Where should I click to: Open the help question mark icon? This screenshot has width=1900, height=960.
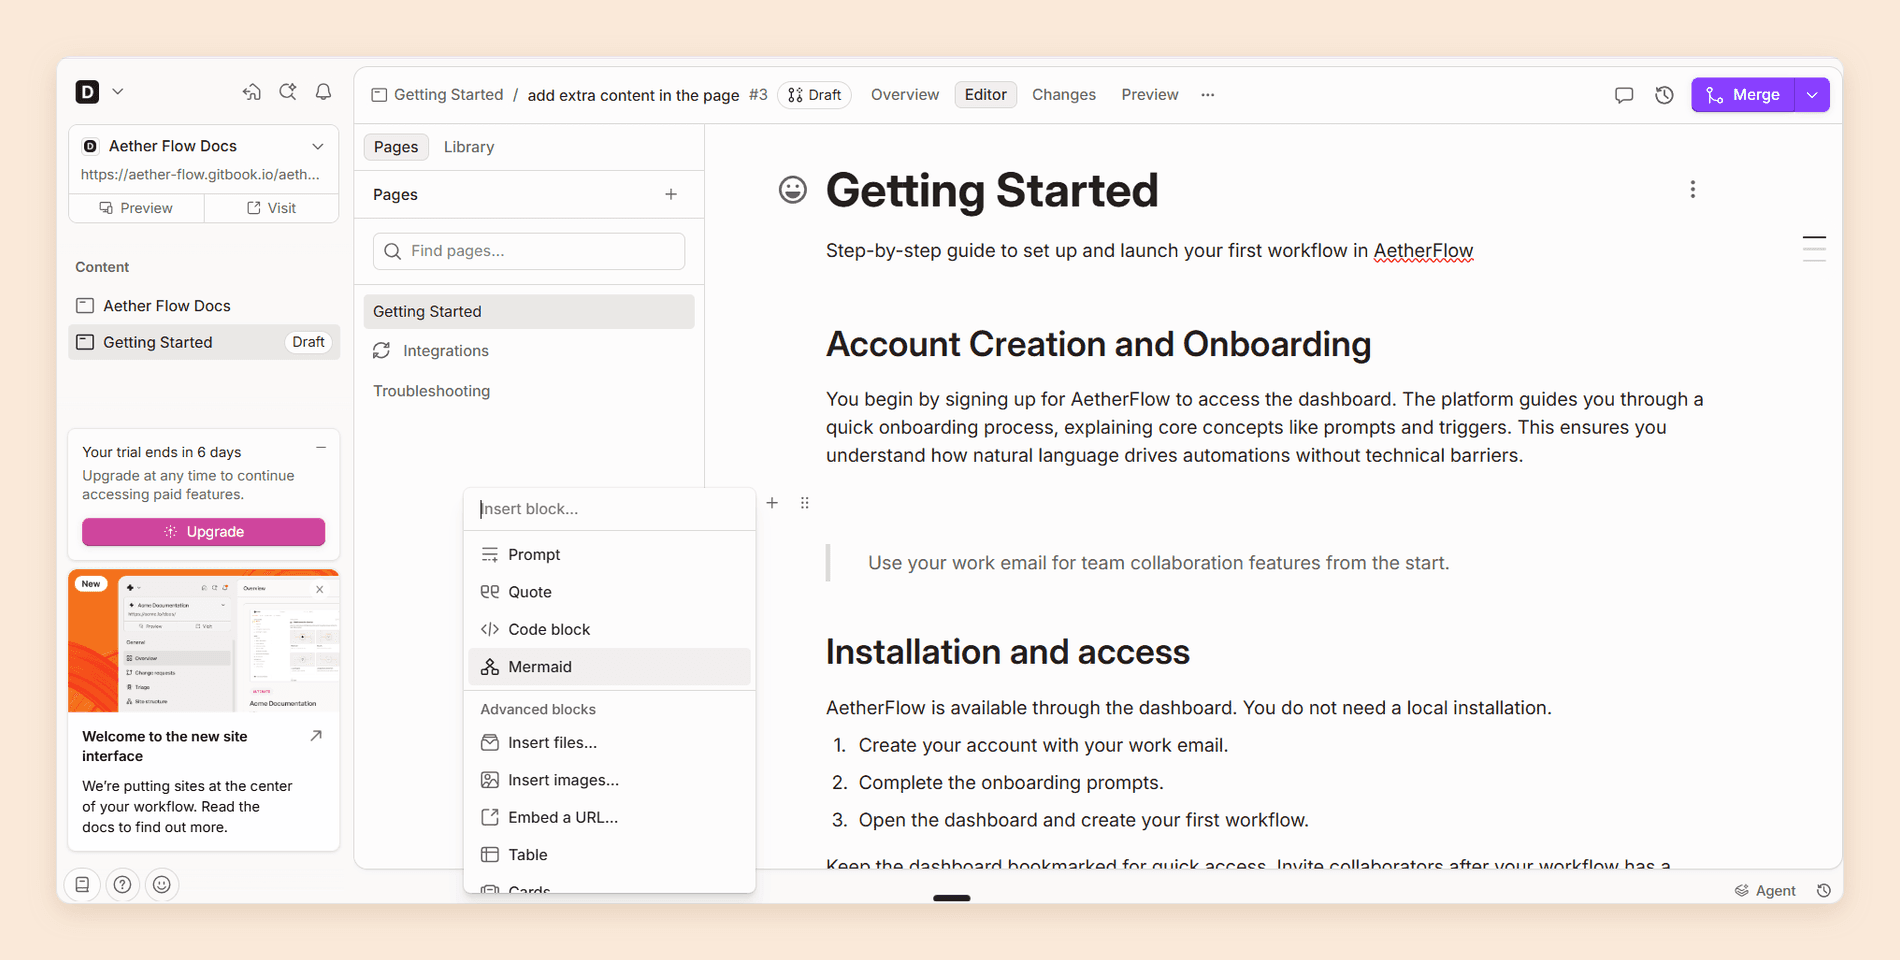[122, 885]
